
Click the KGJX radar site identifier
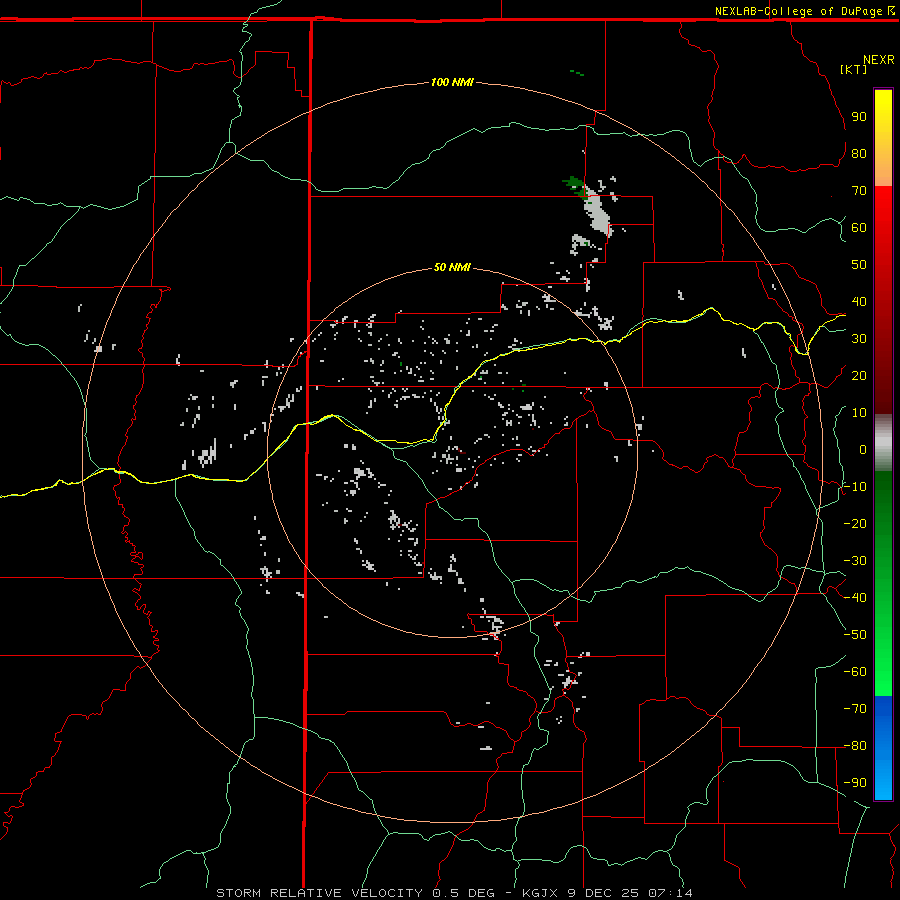(x=540, y=893)
